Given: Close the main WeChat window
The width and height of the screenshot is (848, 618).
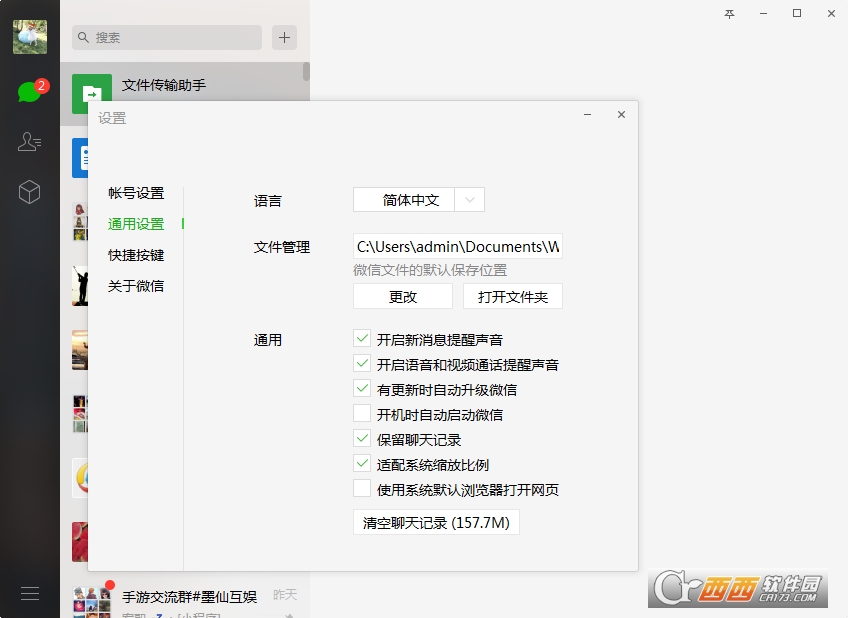Looking at the screenshot, I should click(x=831, y=14).
